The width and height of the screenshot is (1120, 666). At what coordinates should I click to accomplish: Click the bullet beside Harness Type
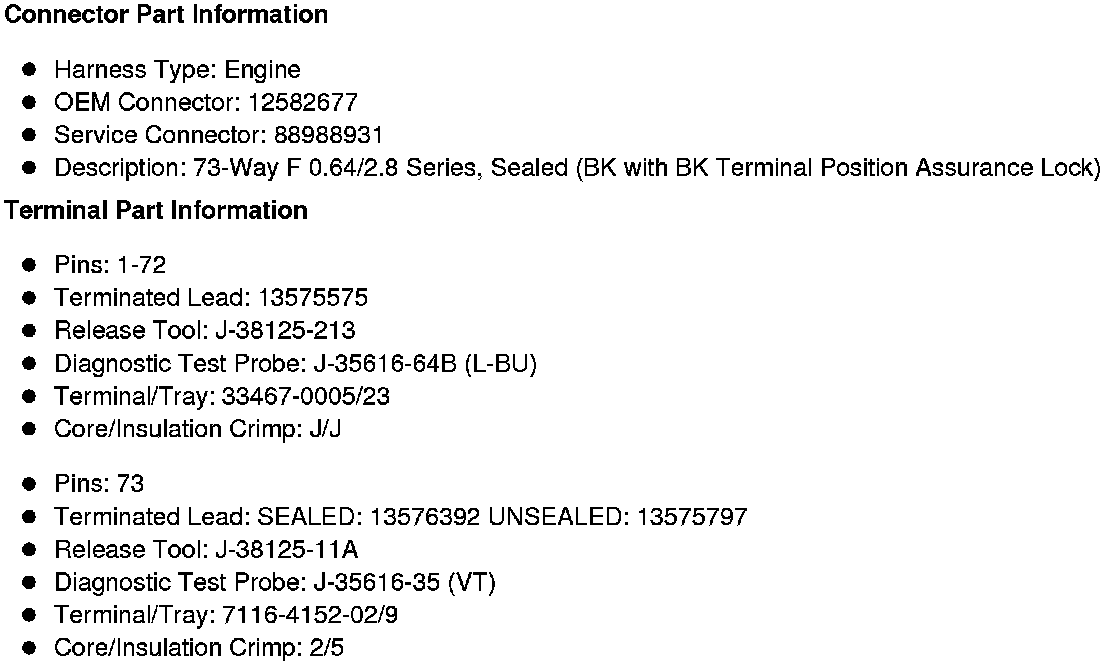pyautogui.click(x=30, y=70)
